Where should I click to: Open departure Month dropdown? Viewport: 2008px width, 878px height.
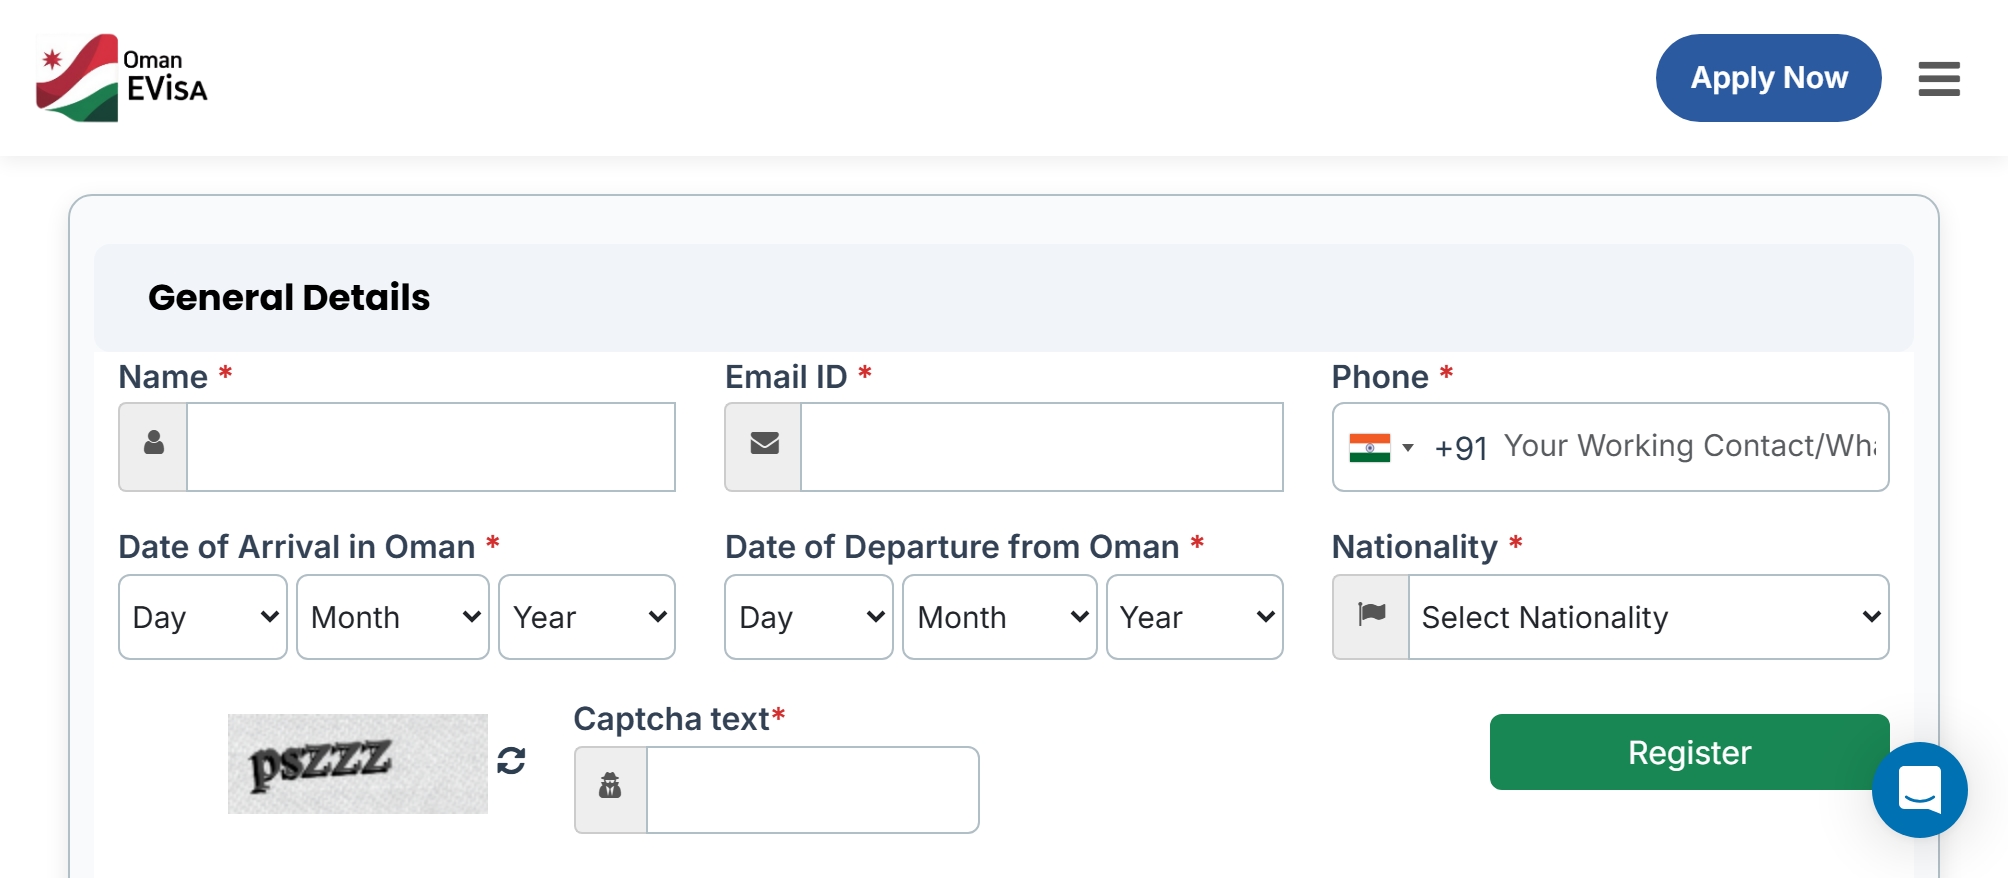click(1000, 616)
